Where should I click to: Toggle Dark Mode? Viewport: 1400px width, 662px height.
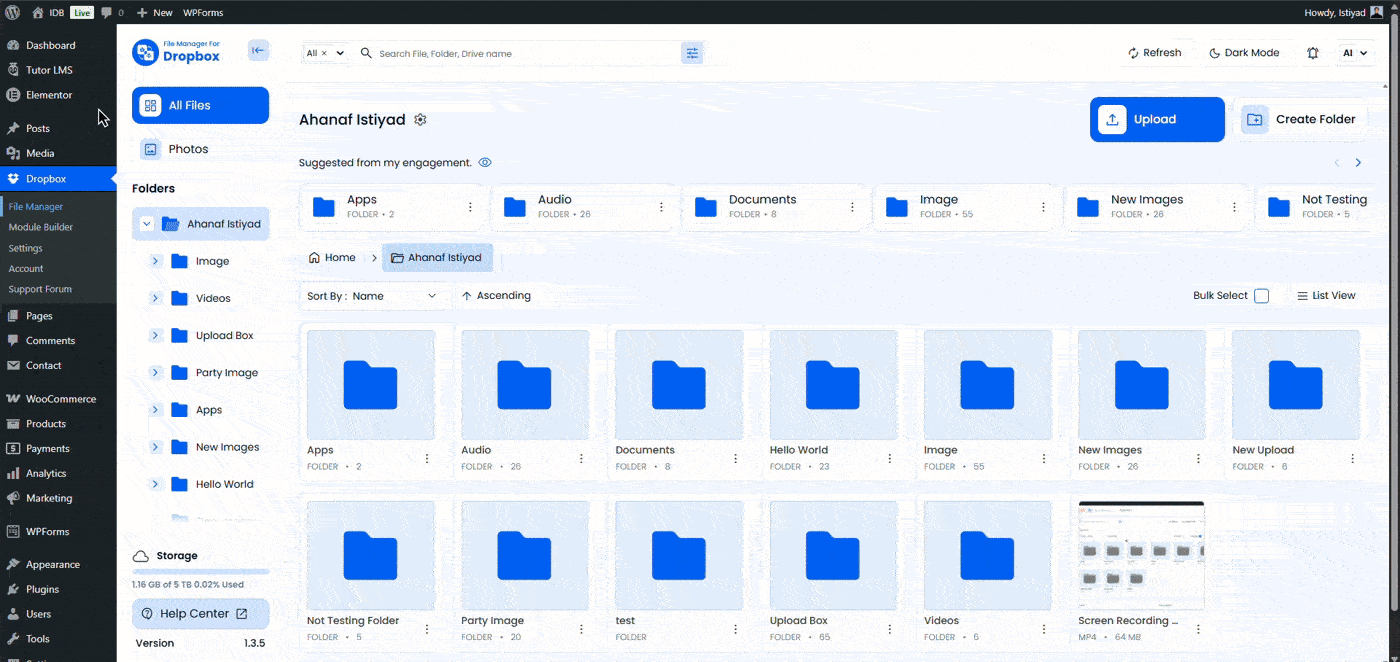click(1244, 52)
